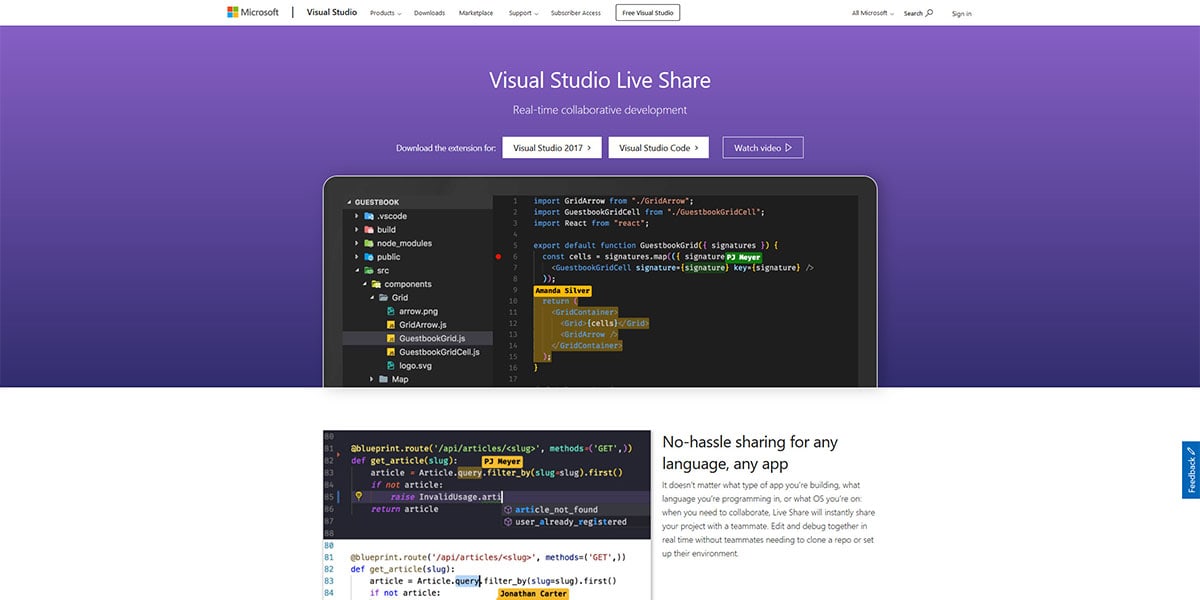The image size is (1200, 600).
Task: Open the Support dropdown menu
Action: (x=523, y=13)
